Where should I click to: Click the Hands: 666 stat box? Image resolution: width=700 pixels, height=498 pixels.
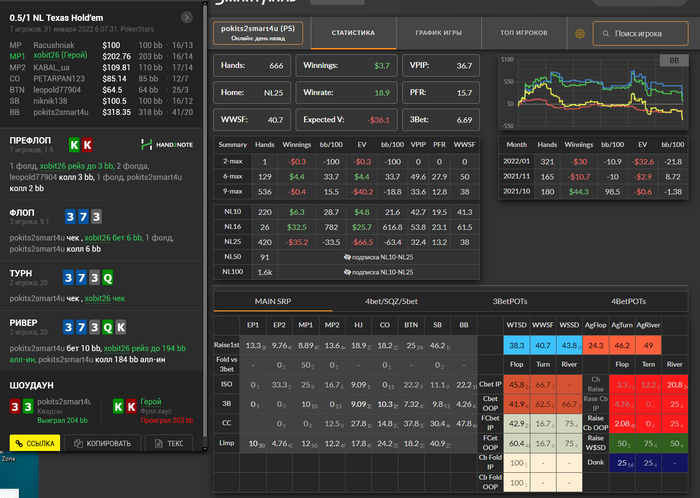[x=252, y=66]
